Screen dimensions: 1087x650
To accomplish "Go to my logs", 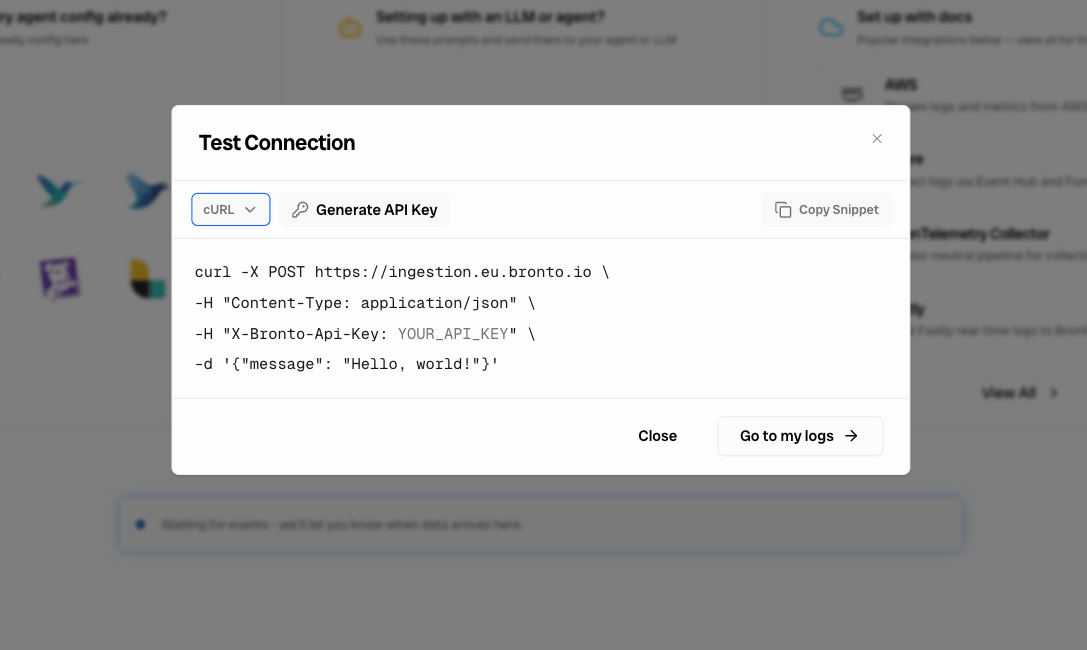I will [x=800, y=436].
